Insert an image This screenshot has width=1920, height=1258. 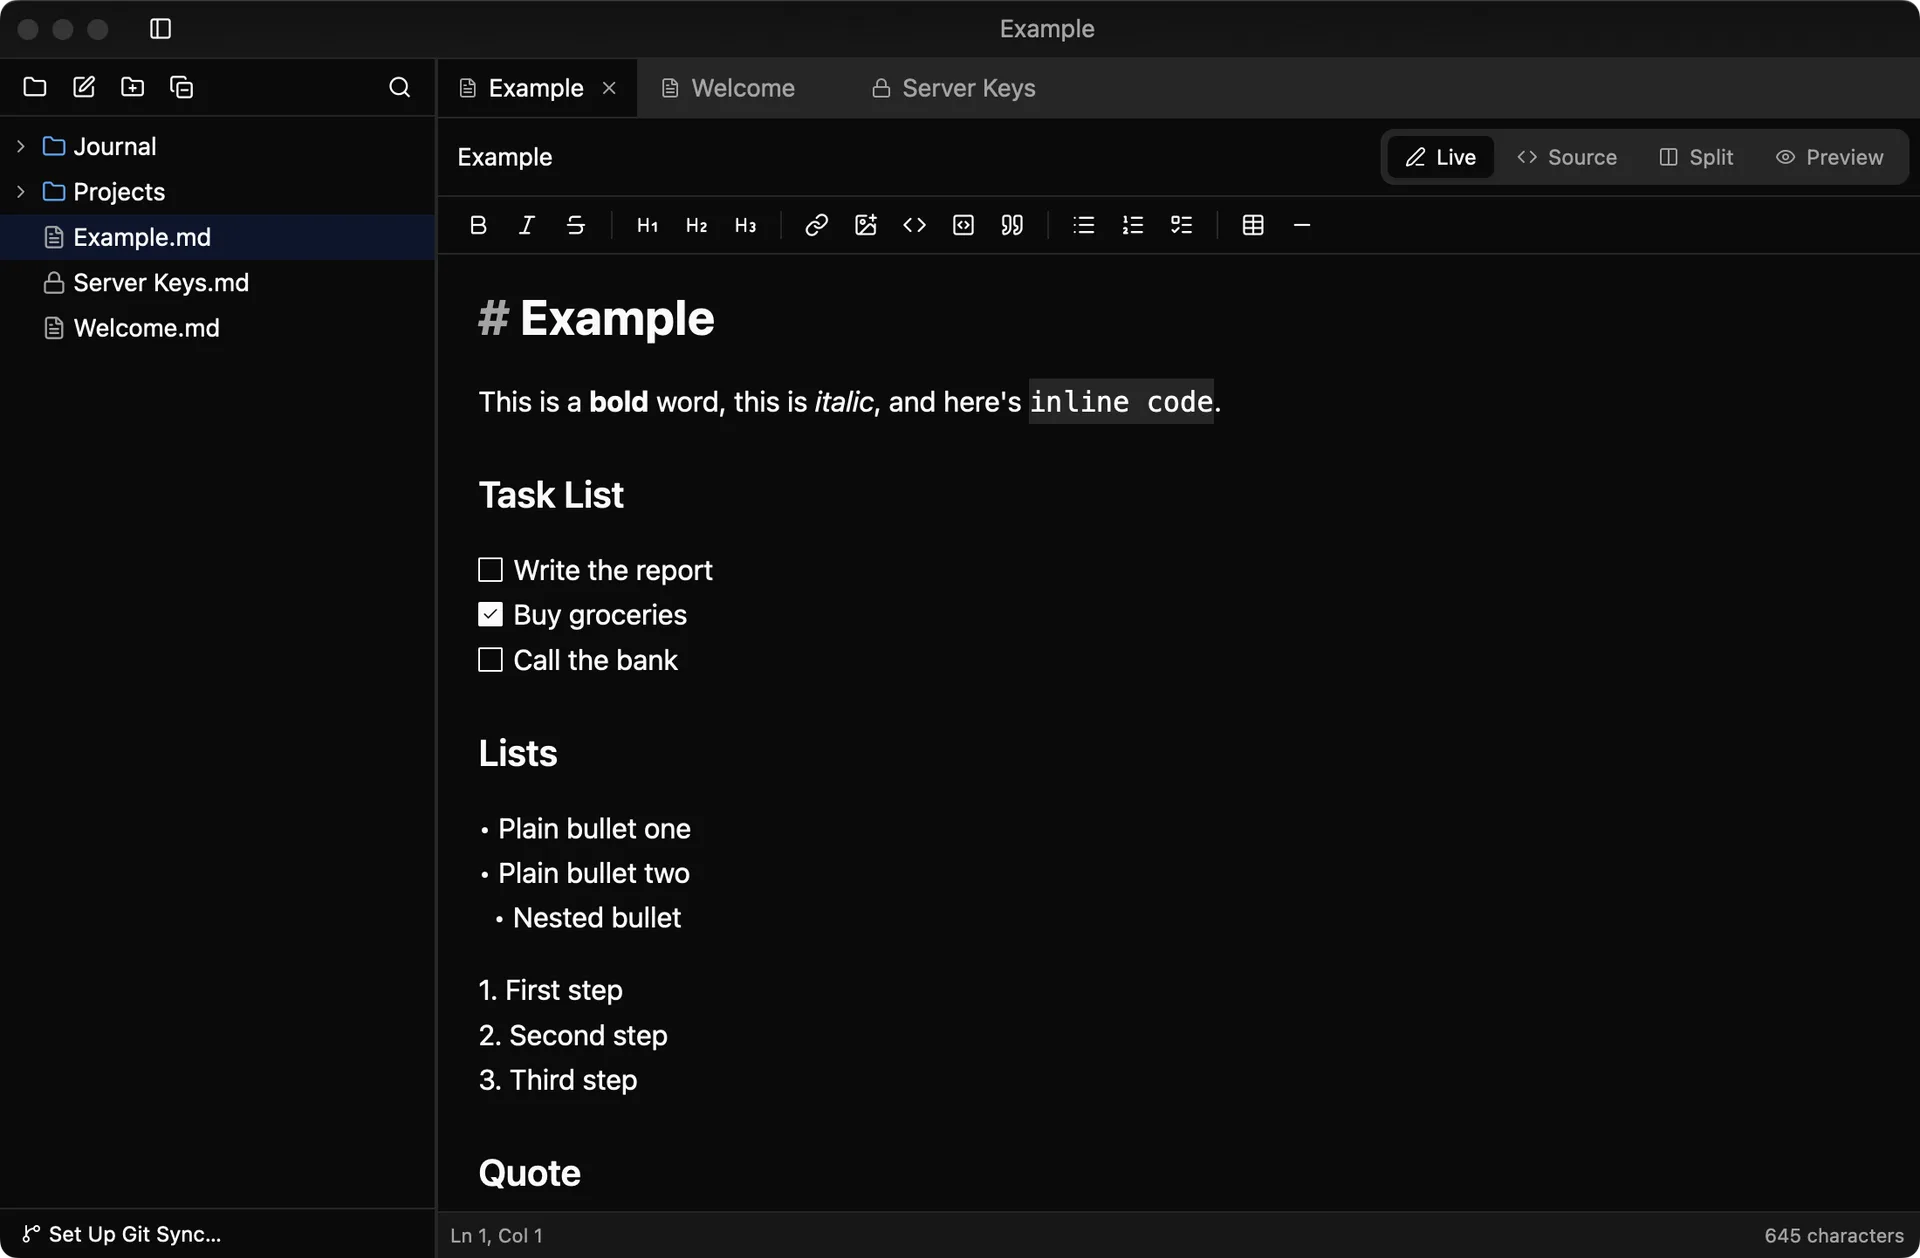[865, 225]
